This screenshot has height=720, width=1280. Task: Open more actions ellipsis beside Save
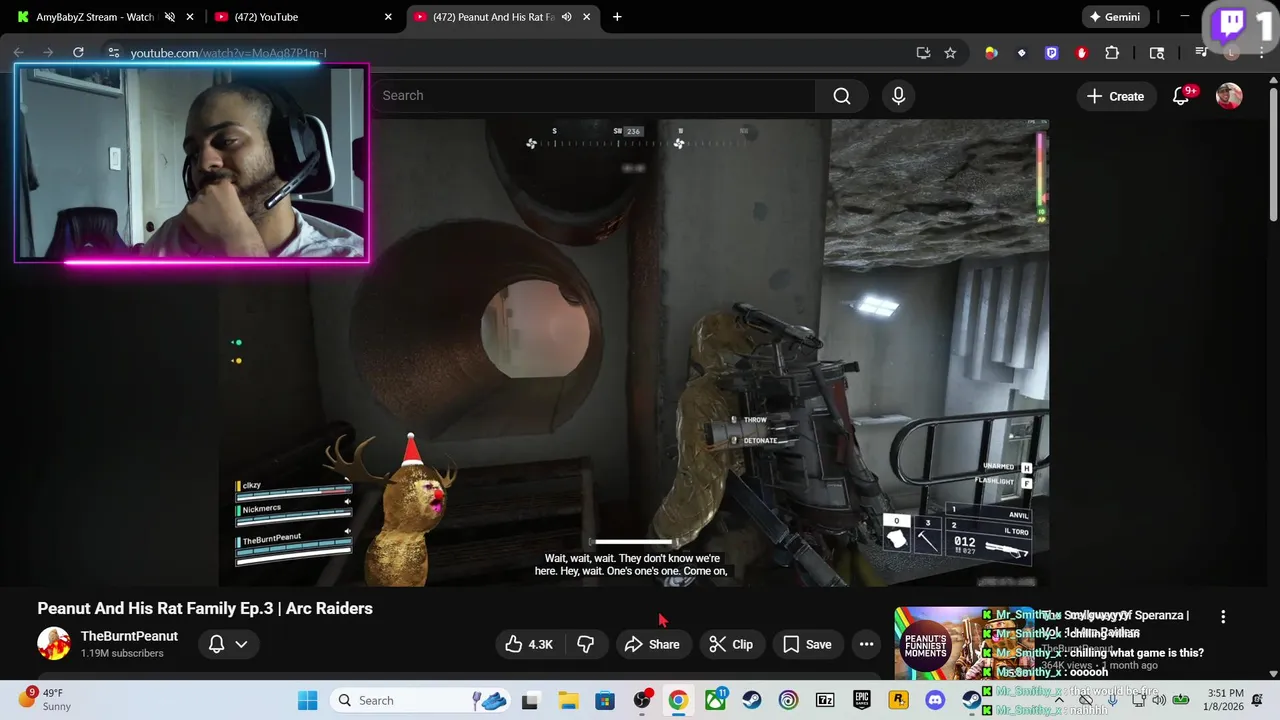867,645
